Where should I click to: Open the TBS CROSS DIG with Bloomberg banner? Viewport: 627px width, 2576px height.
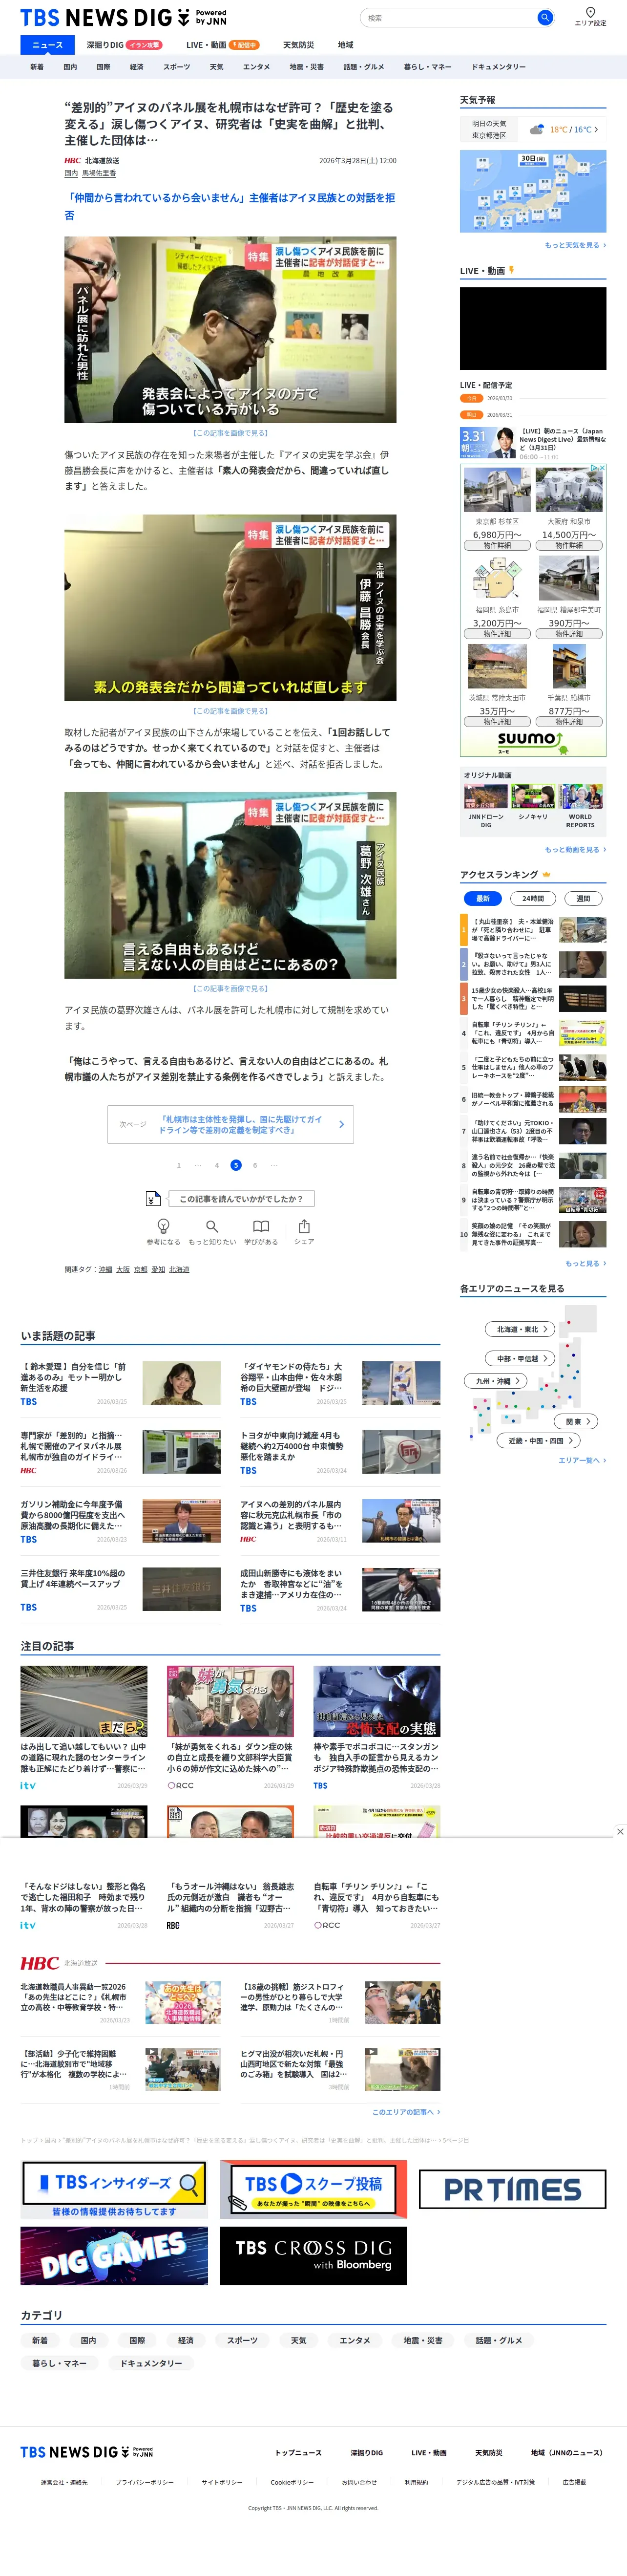[314, 2255]
